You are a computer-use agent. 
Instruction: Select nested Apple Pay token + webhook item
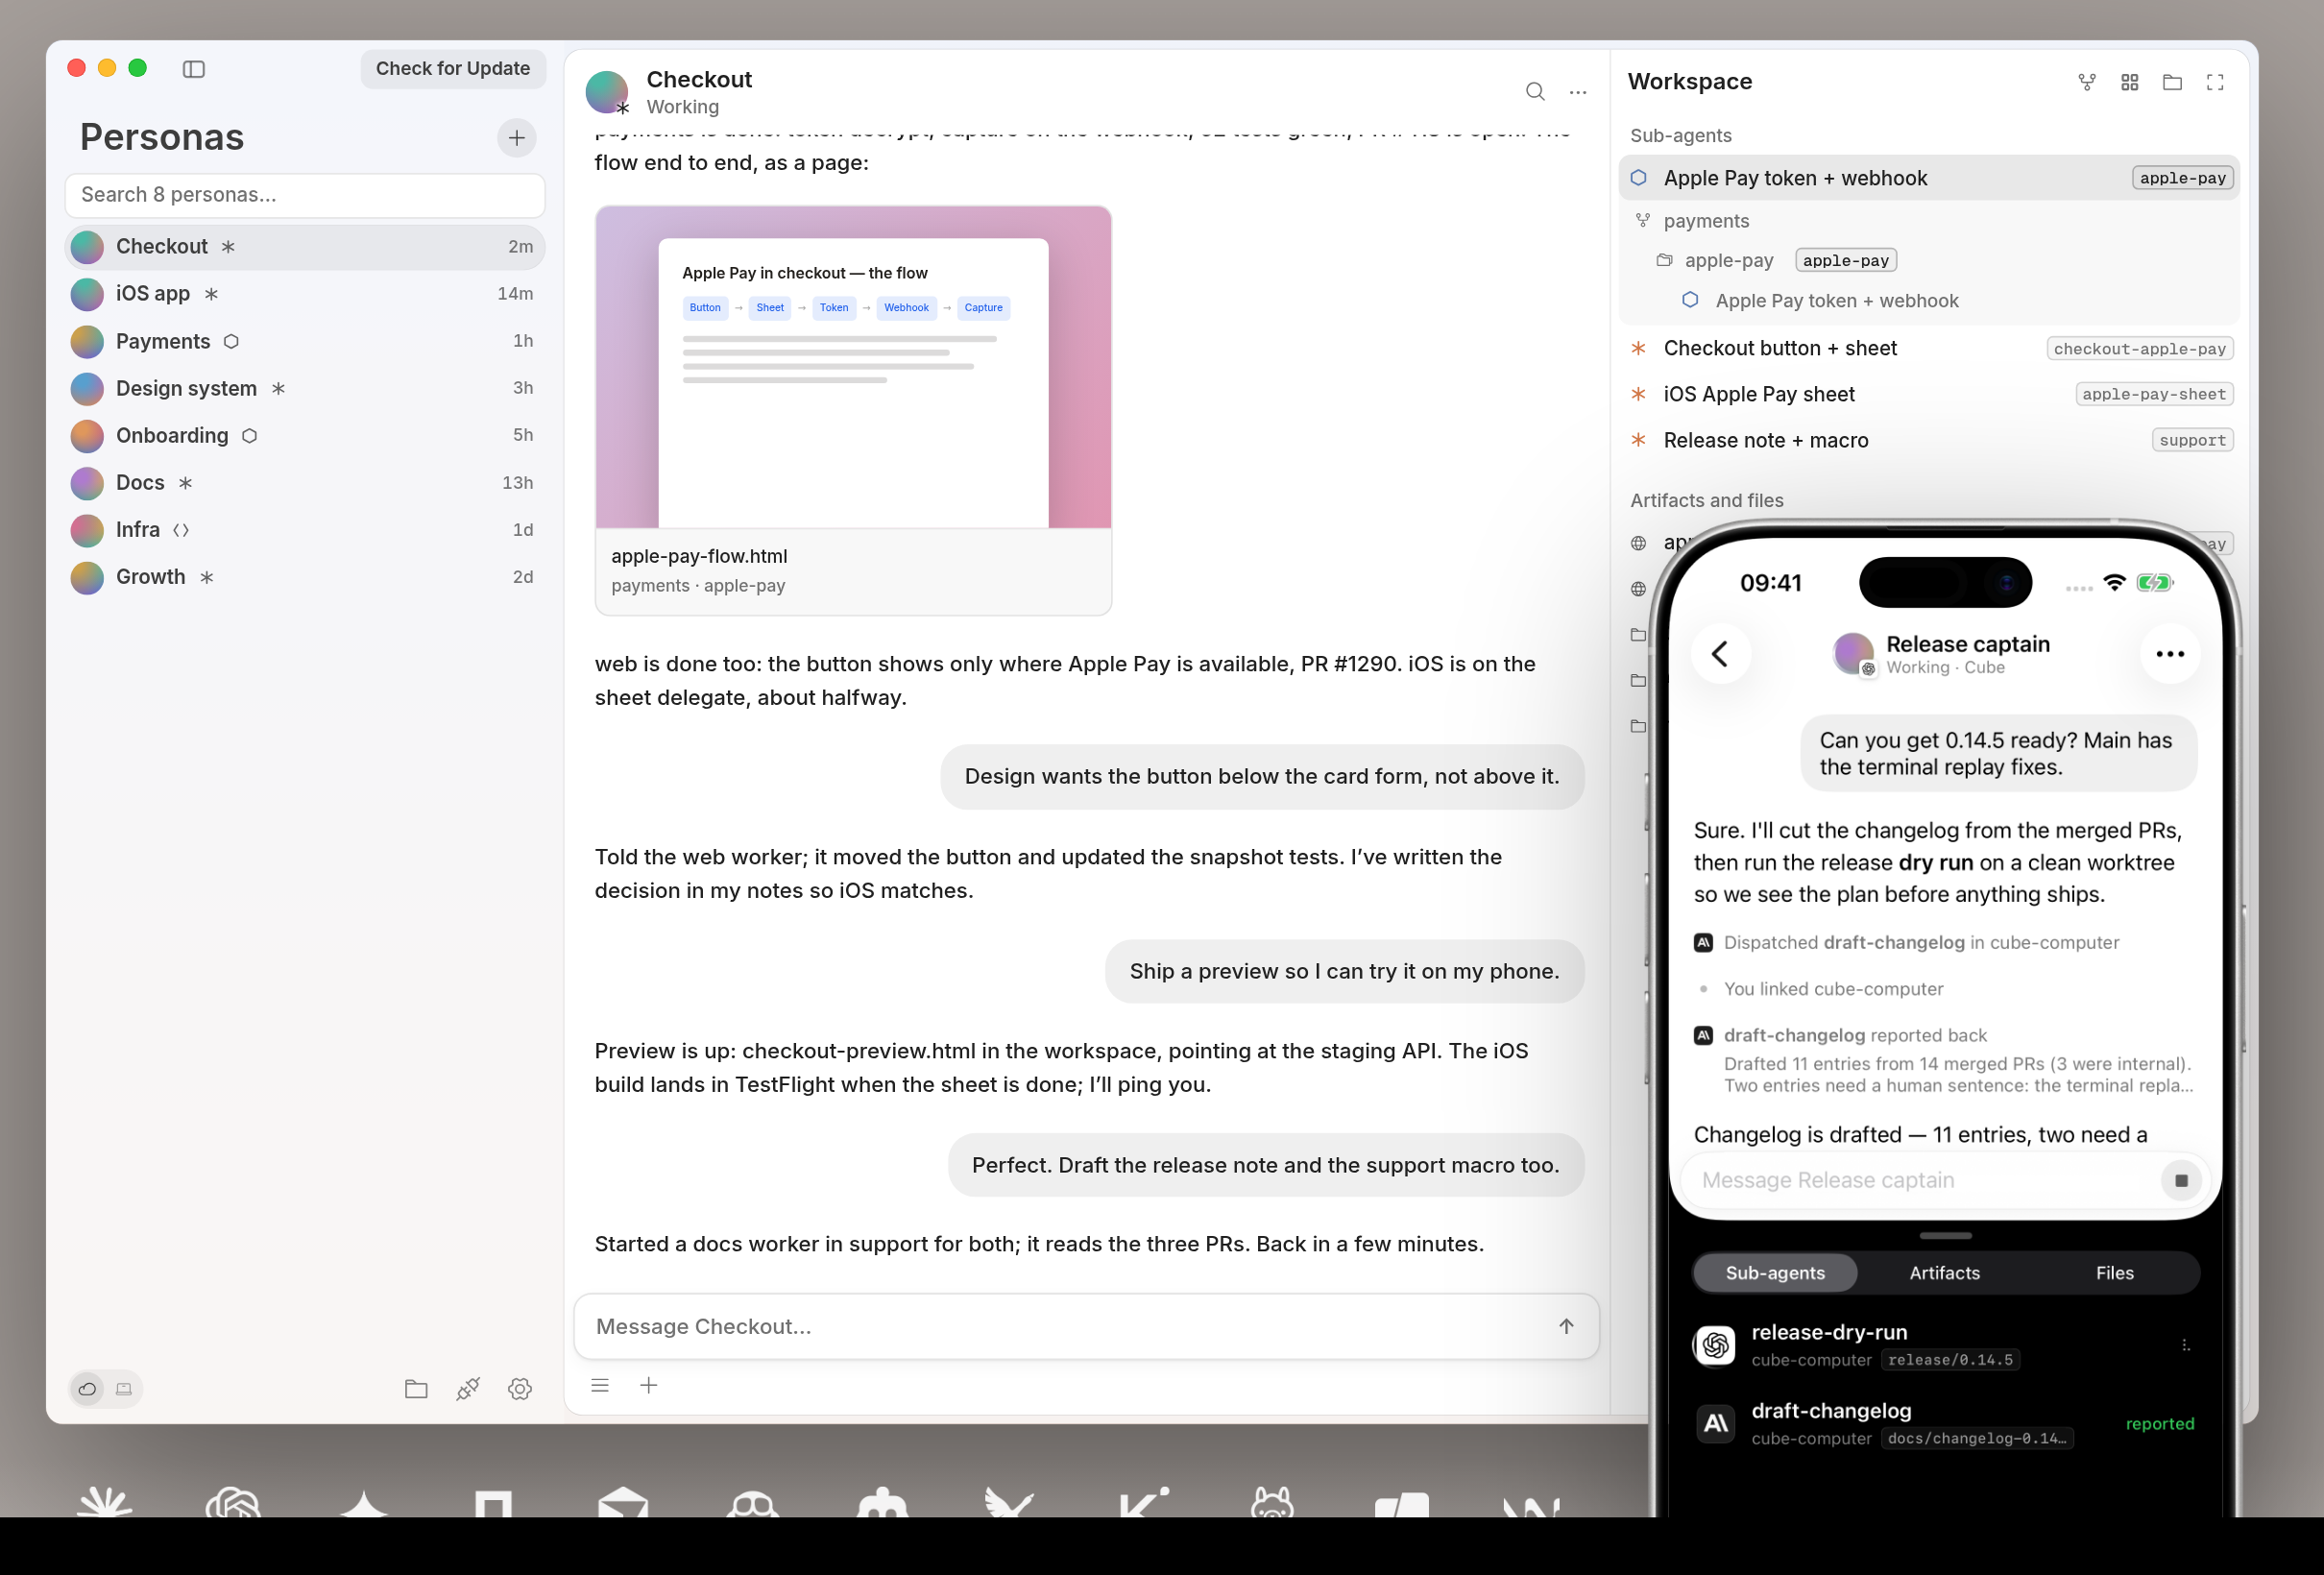[x=1928, y=300]
